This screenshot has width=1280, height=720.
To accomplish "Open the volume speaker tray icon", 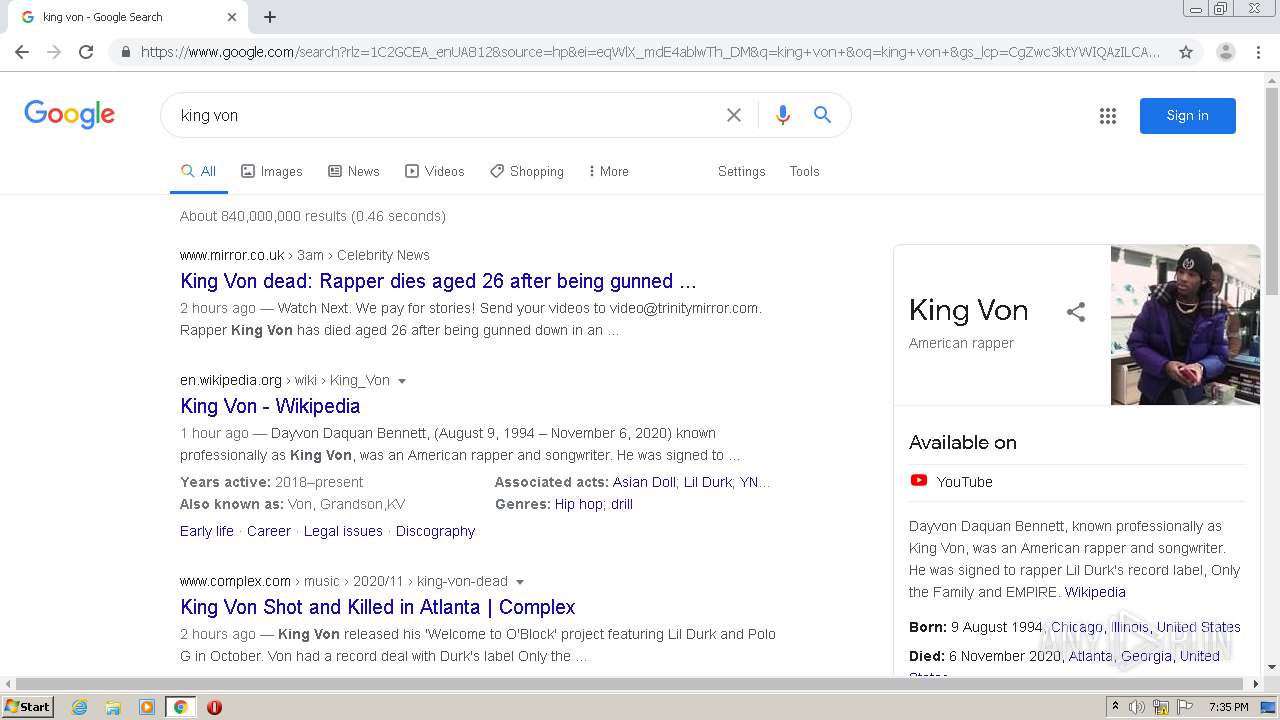I will (x=1137, y=707).
